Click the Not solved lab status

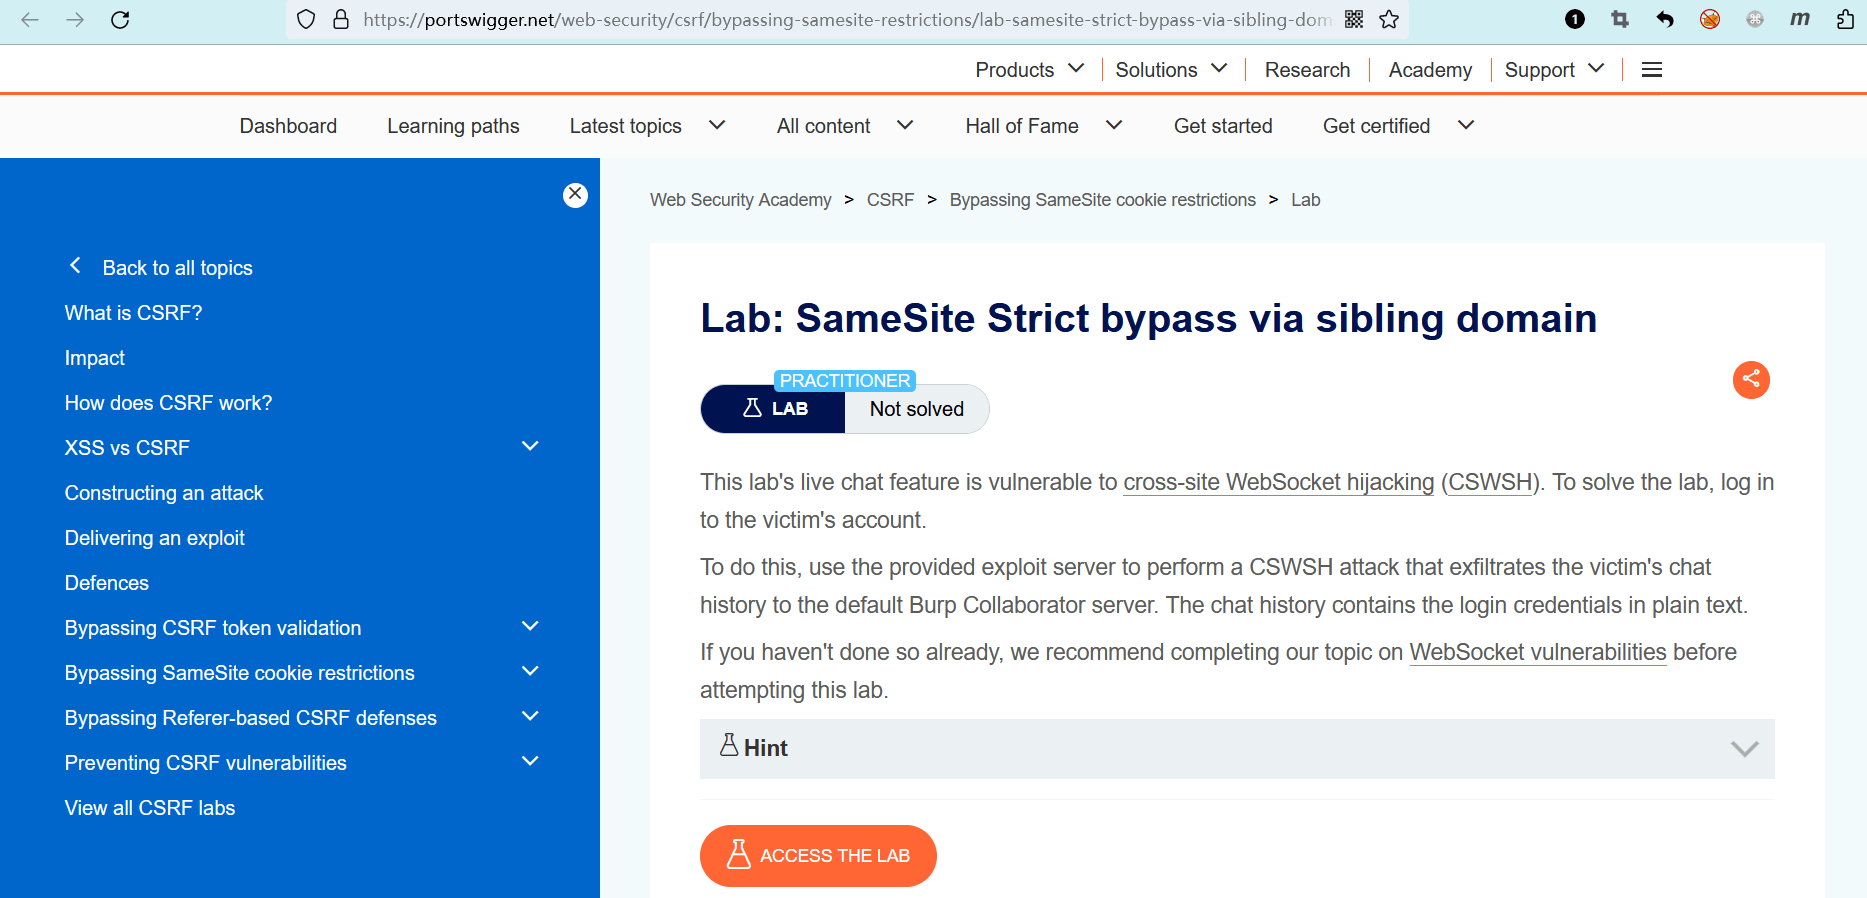coord(916,409)
